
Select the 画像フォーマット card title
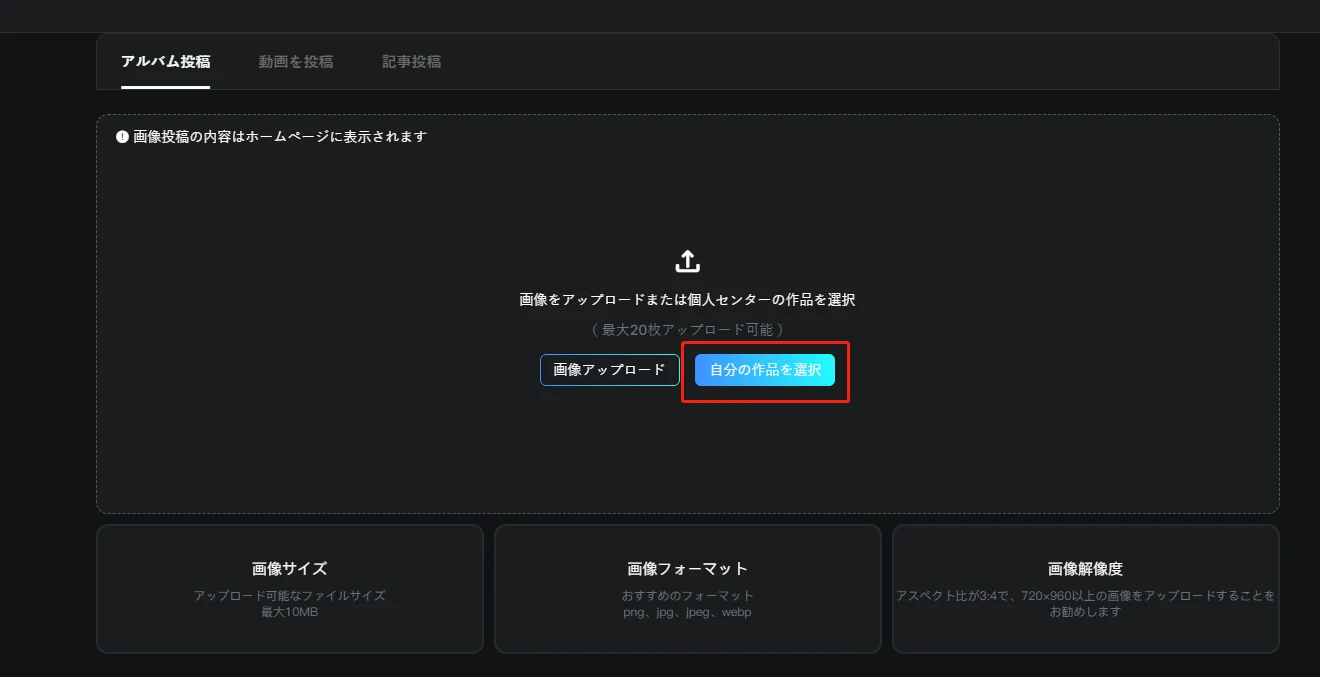[x=687, y=569]
